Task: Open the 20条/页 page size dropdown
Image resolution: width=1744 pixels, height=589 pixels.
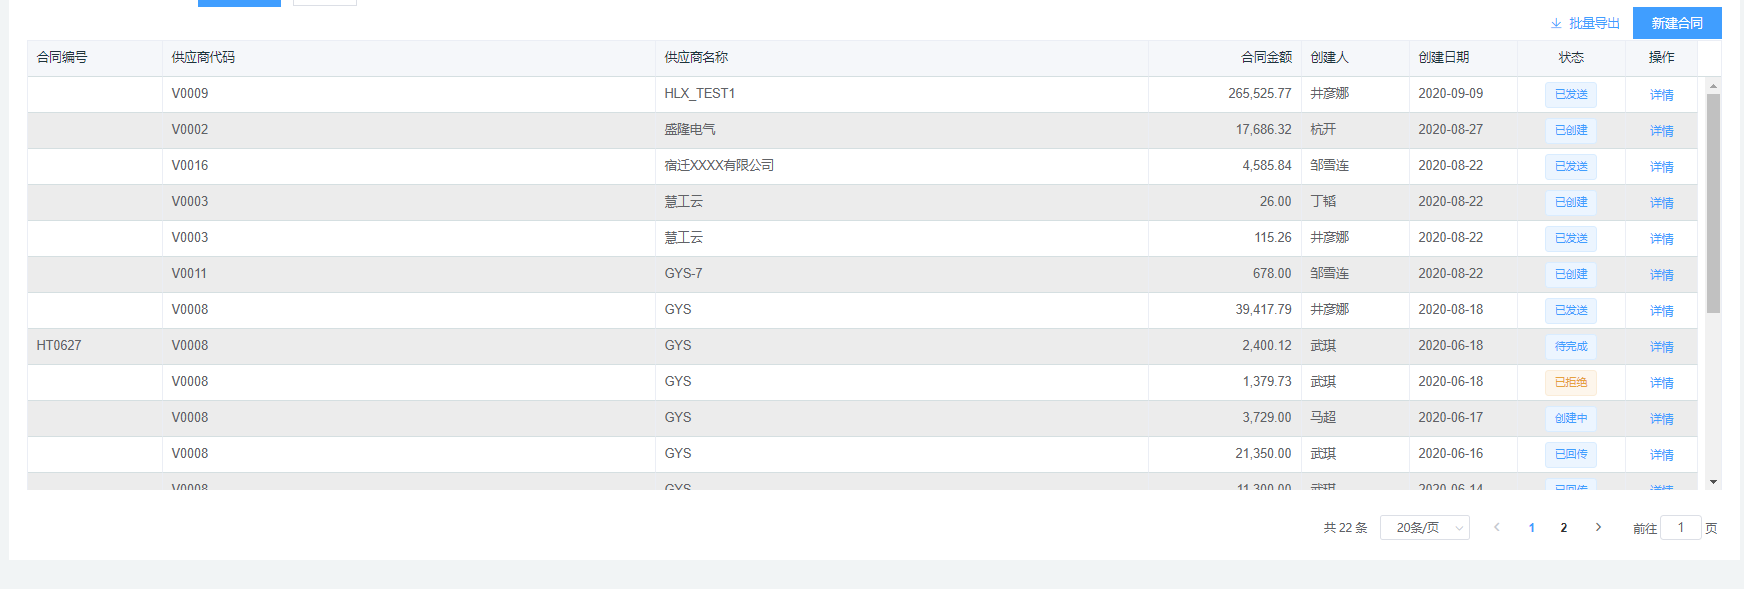Action: 1424,527
